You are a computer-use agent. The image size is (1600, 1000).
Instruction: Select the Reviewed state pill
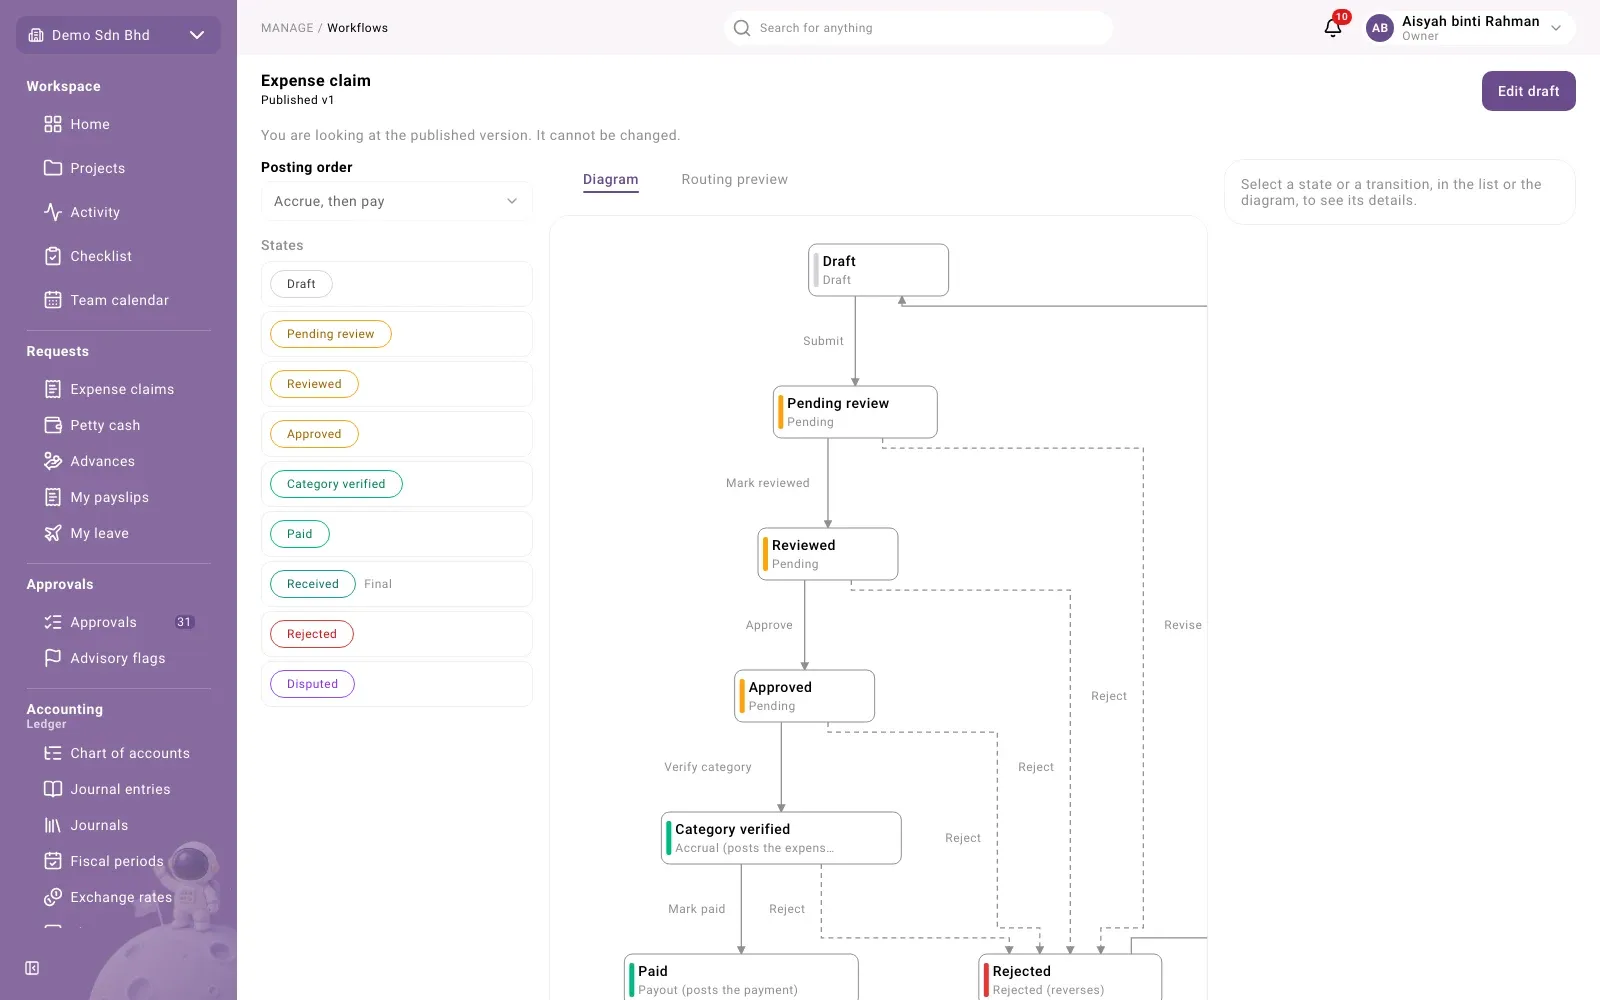pyautogui.click(x=314, y=384)
